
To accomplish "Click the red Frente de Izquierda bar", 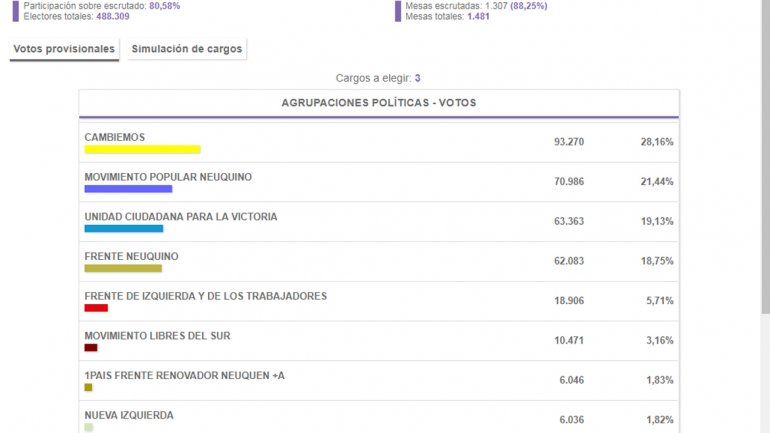I will pos(96,308).
